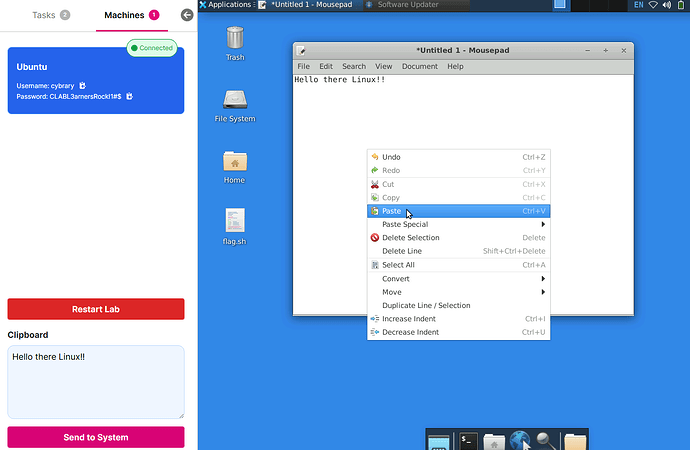The image size is (690, 450).
Task: Select the flag.sh file icon
Action: (x=234, y=222)
